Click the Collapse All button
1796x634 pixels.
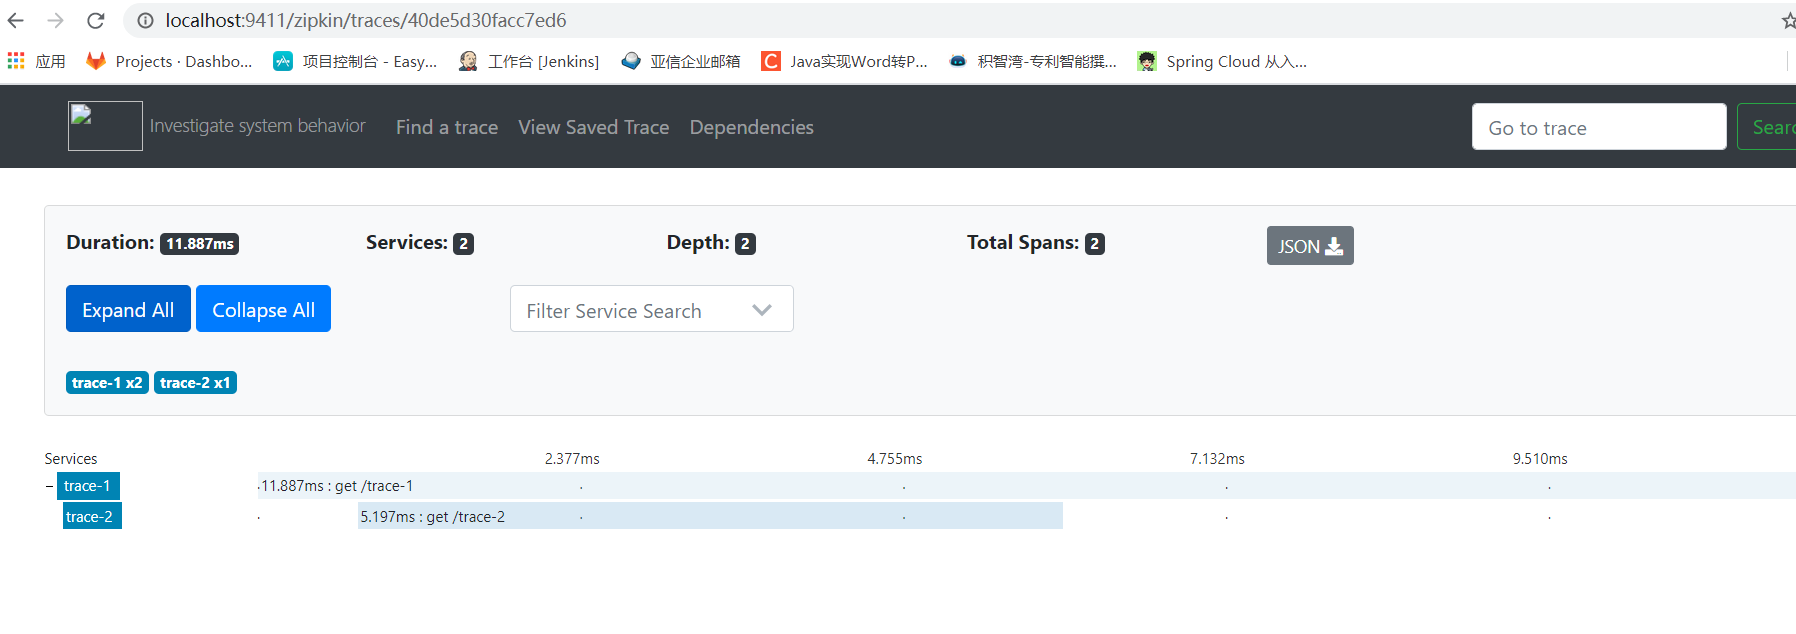(263, 309)
